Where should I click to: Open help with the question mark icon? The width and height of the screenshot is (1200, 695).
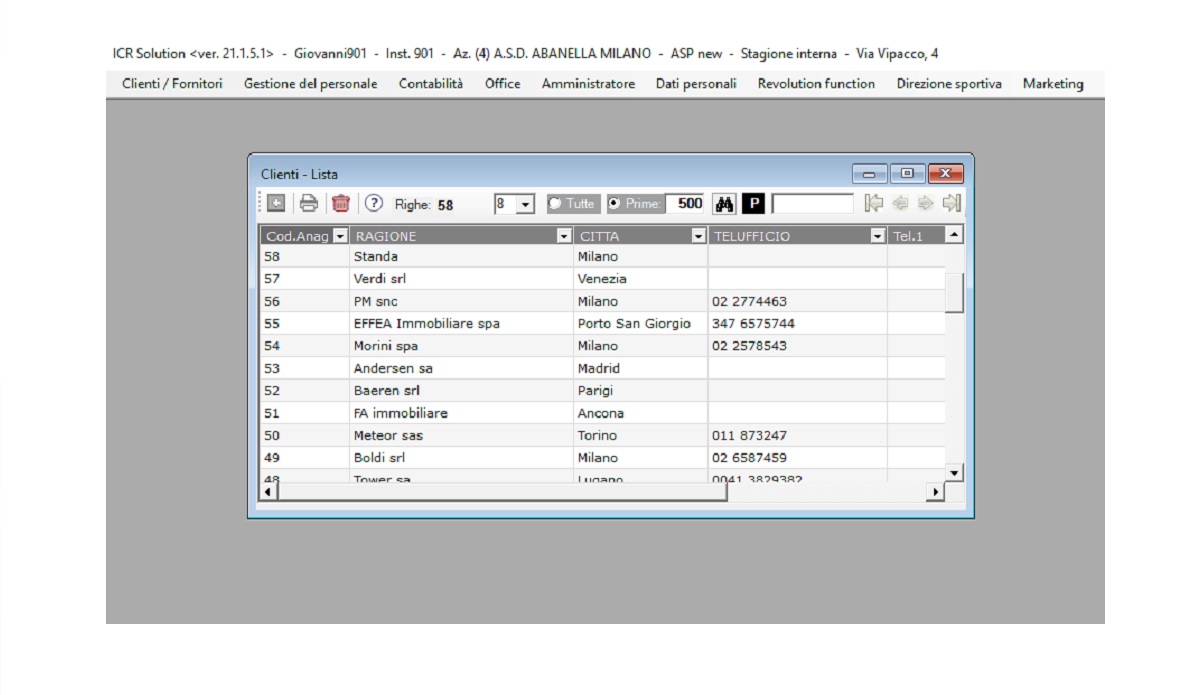[374, 203]
